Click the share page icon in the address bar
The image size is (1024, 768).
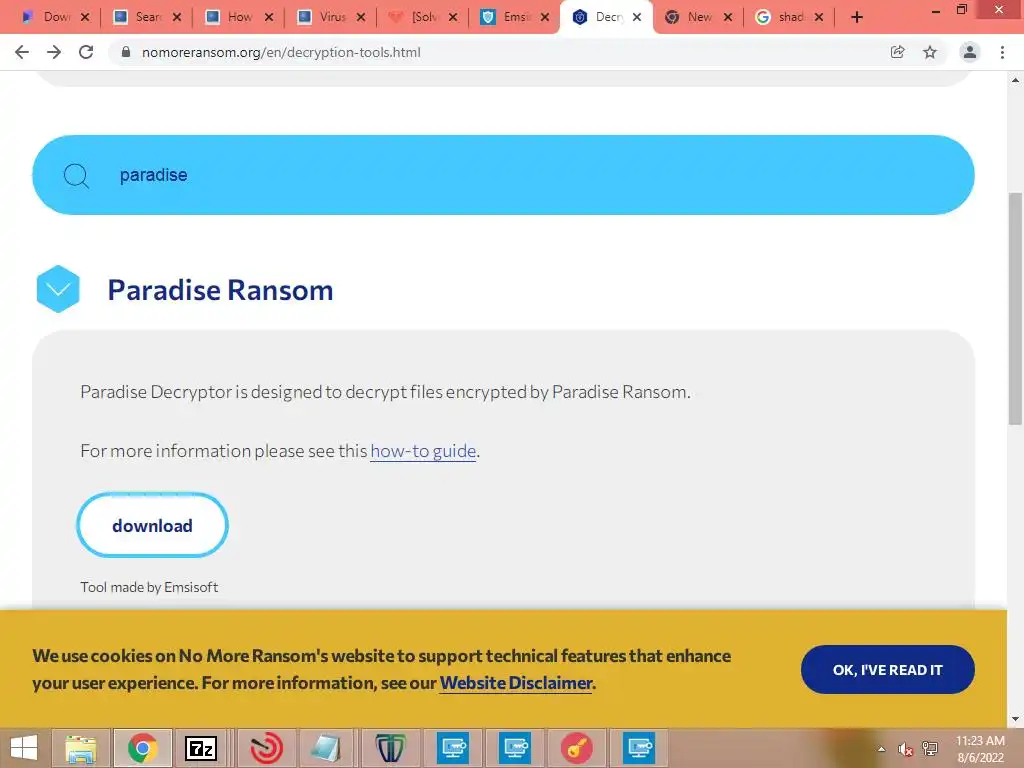[x=898, y=52]
